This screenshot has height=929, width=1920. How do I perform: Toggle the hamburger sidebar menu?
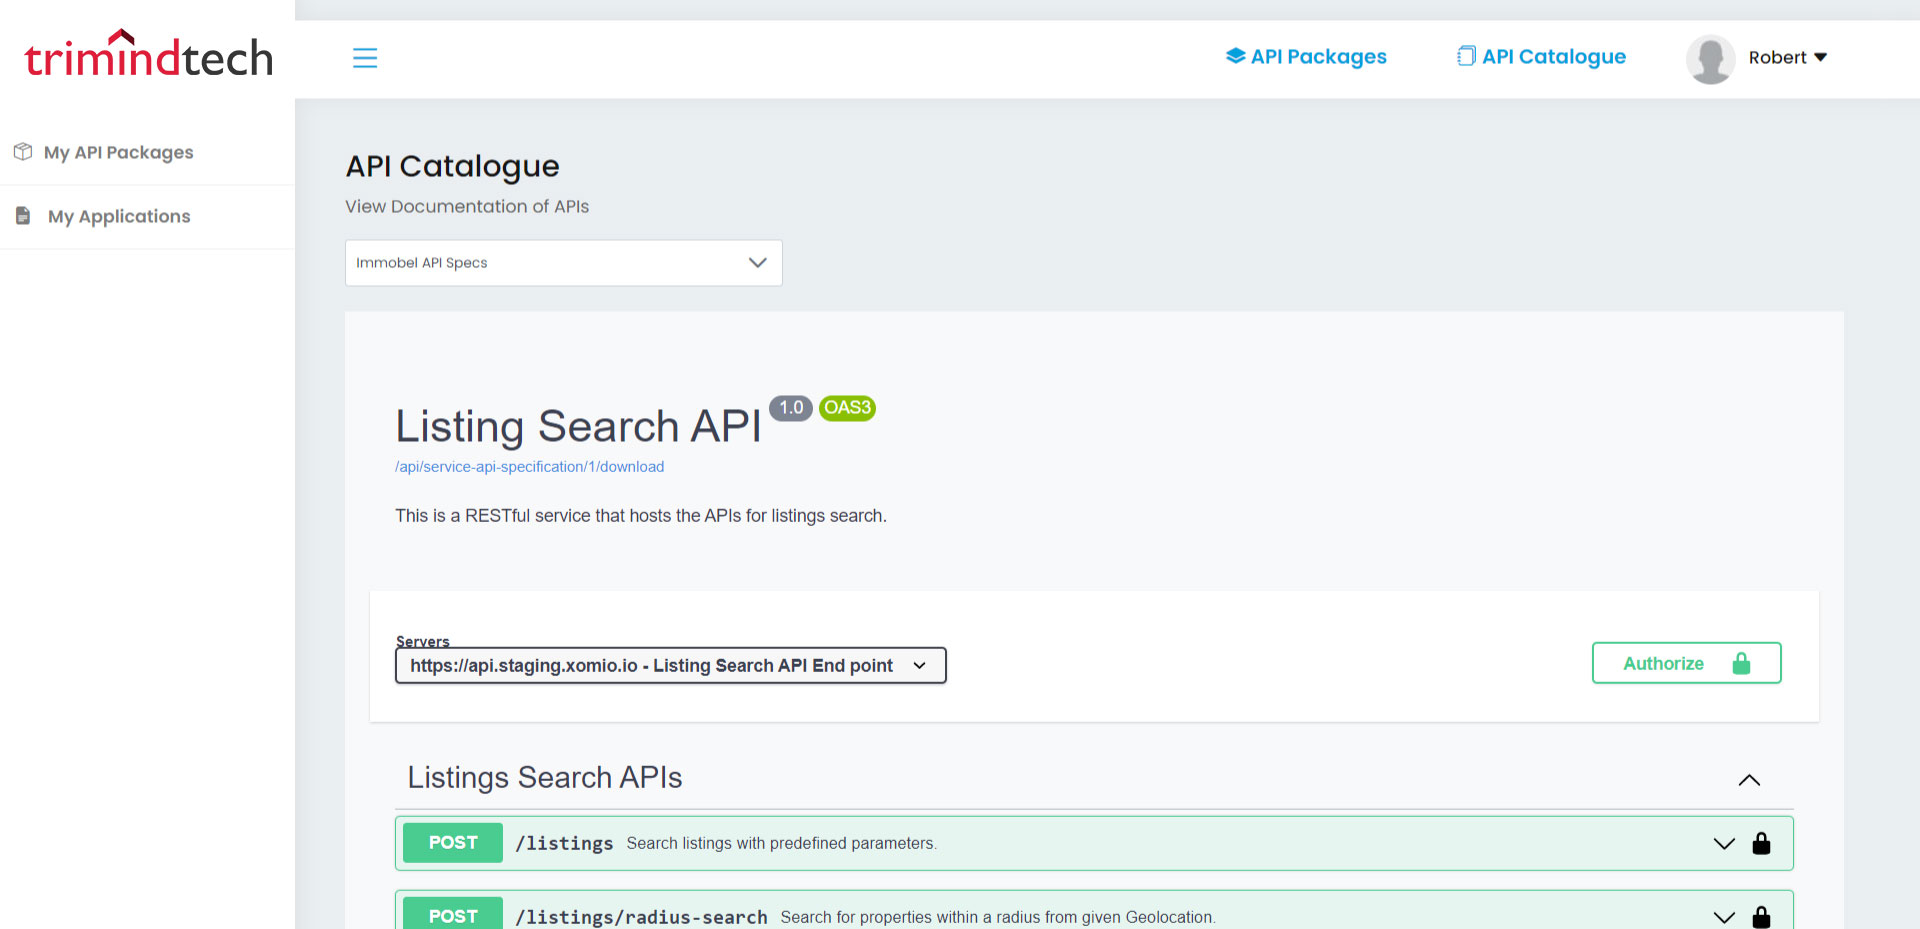pyautogui.click(x=365, y=58)
